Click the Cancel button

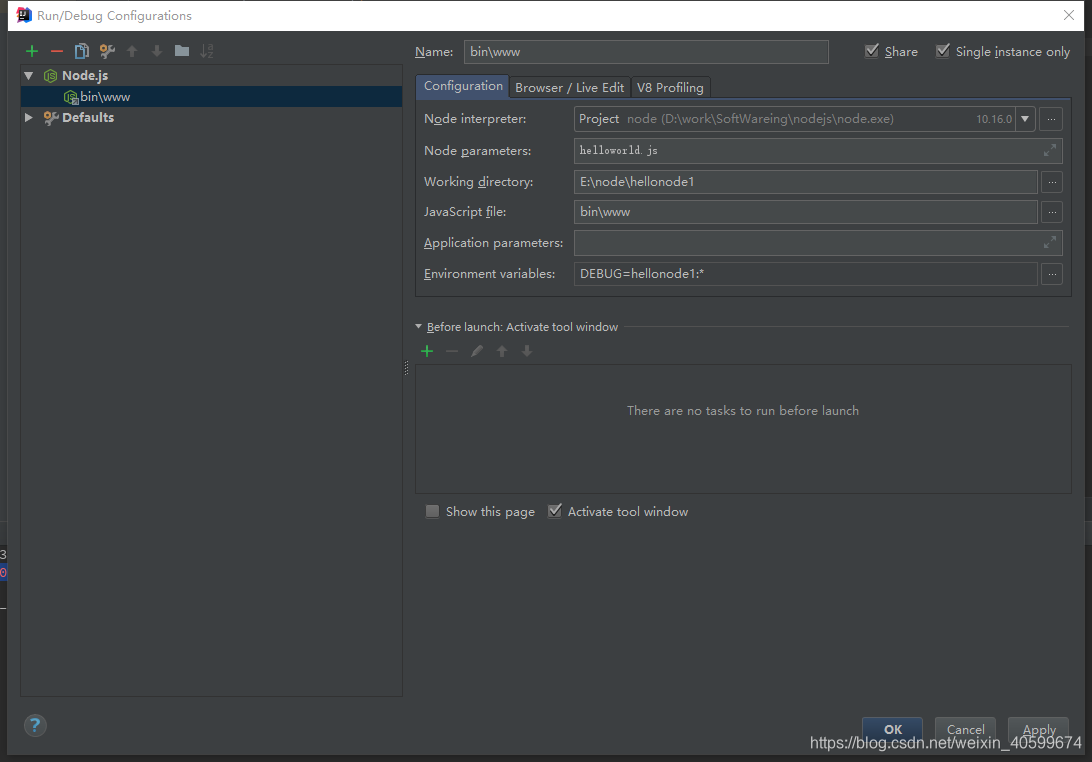[965, 729]
